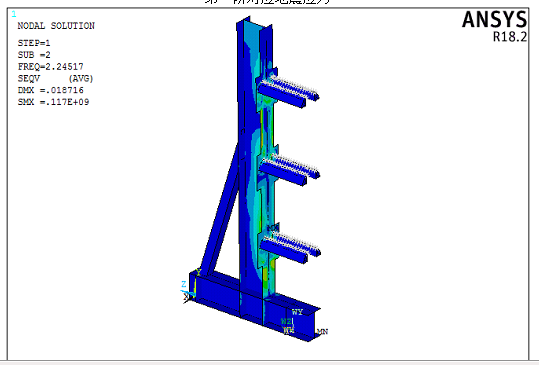Click the ANSYS logo text

point(494,20)
